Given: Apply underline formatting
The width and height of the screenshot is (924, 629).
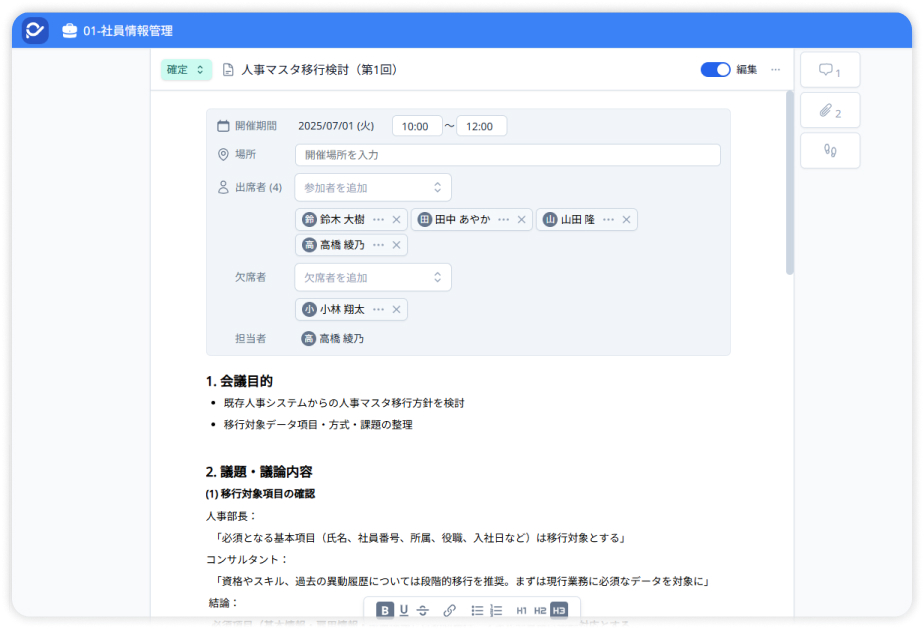Looking at the screenshot, I should click(404, 610).
